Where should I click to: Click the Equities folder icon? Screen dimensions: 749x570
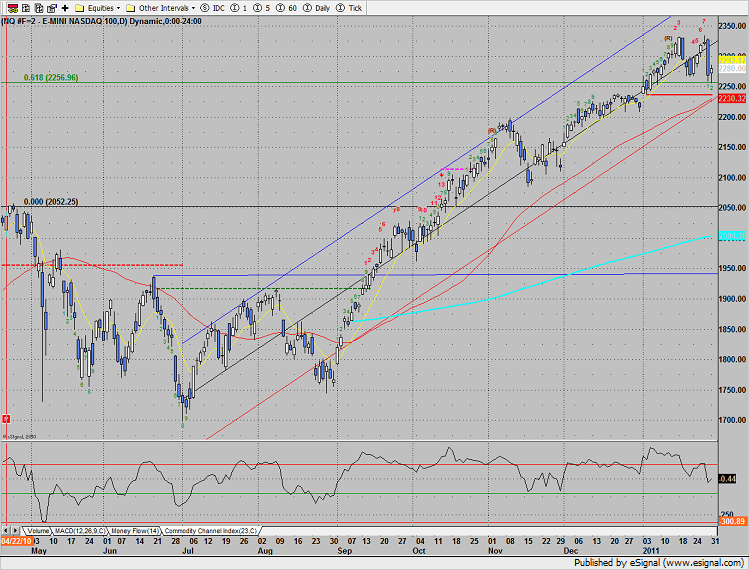click(x=80, y=8)
